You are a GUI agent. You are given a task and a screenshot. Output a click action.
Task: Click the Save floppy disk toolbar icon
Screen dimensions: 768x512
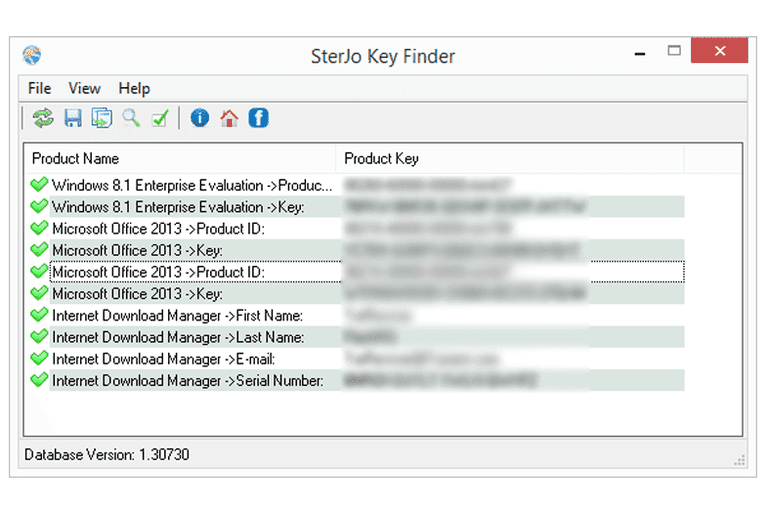(73, 118)
